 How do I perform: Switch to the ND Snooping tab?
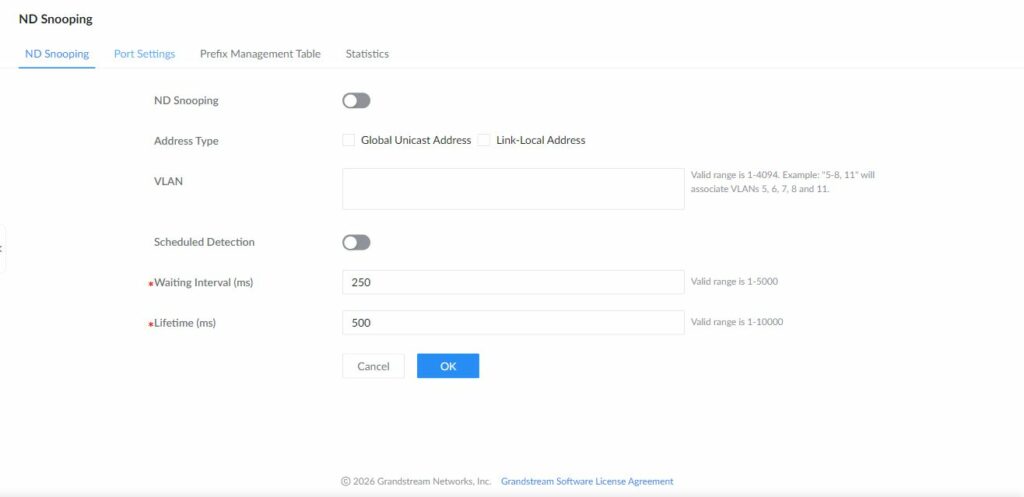[x=57, y=54]
